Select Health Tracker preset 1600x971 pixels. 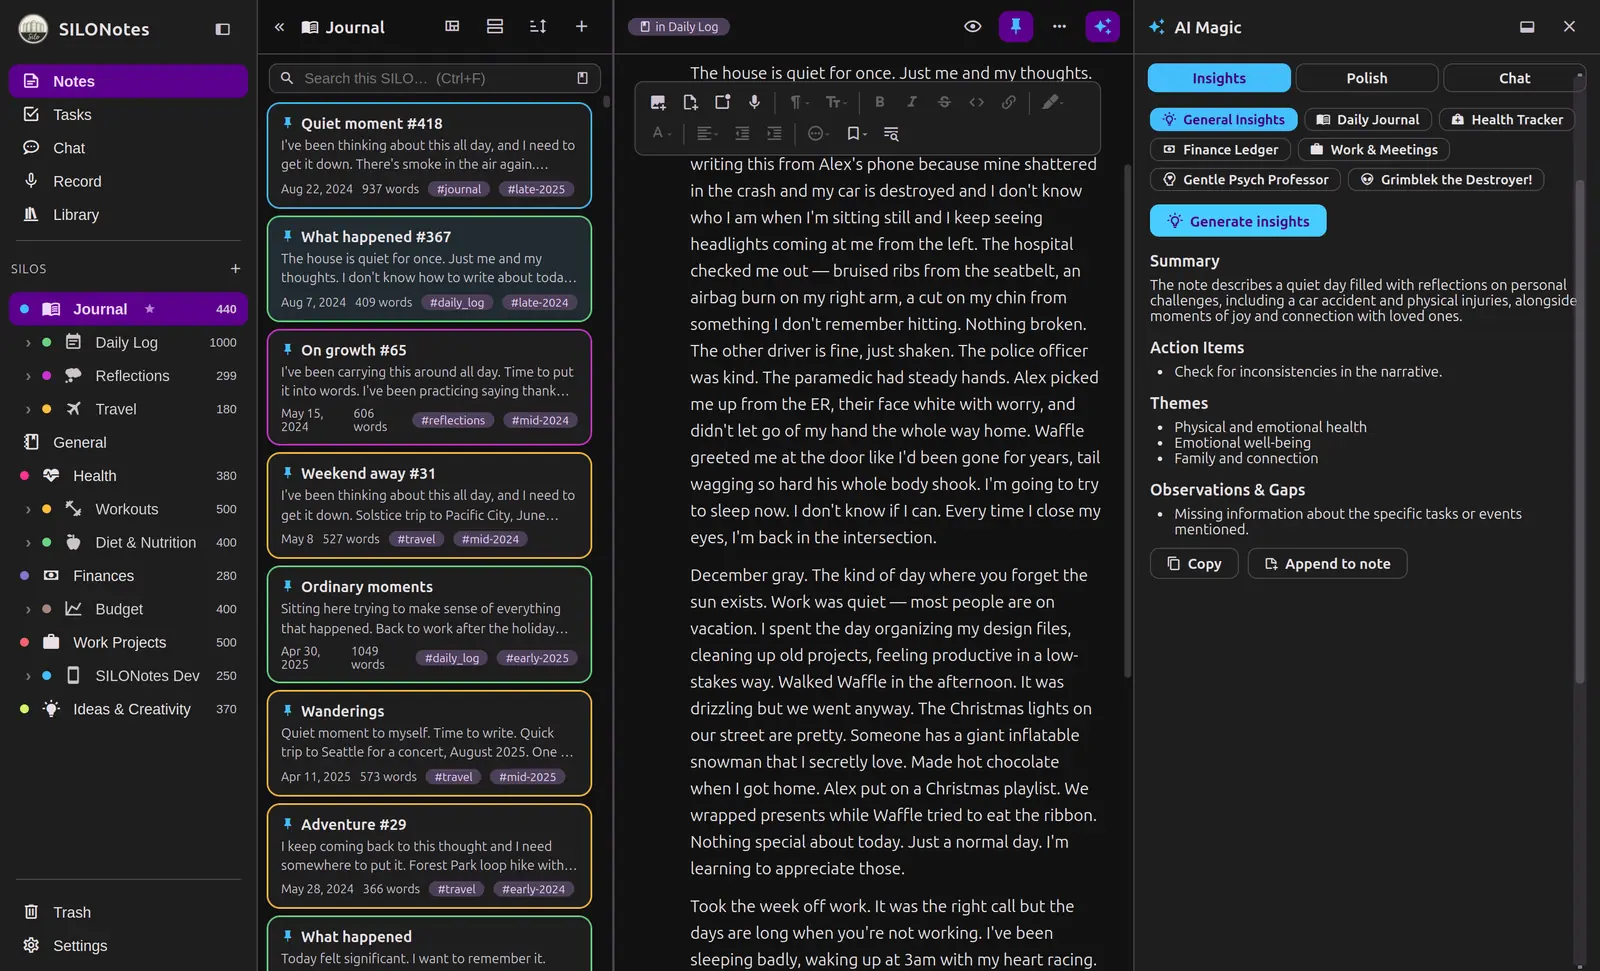[x=1506, y=119]
